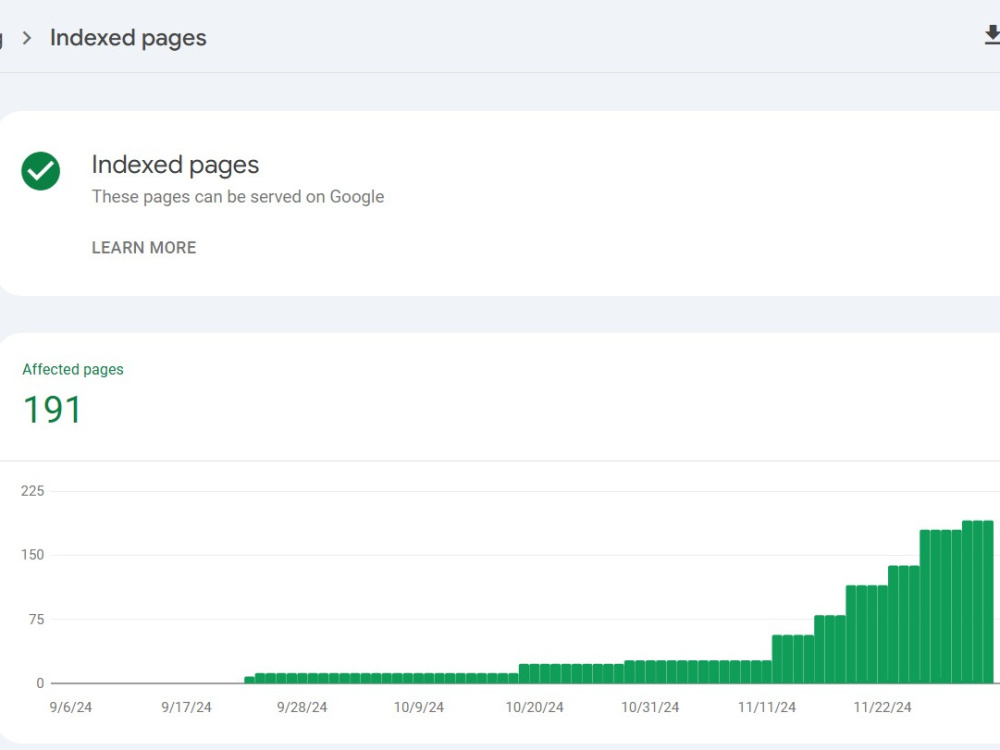Click the 75 y-axis label
The image size is (1000, 750).
coord(36,619)
